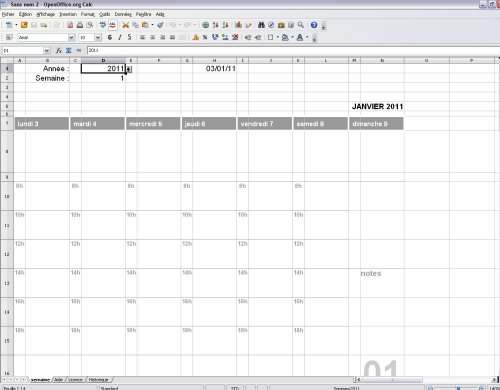This screenshot has width=500, height=390.
Task: Open Find & Replace binoculars icon
Action: click(261, 25)
